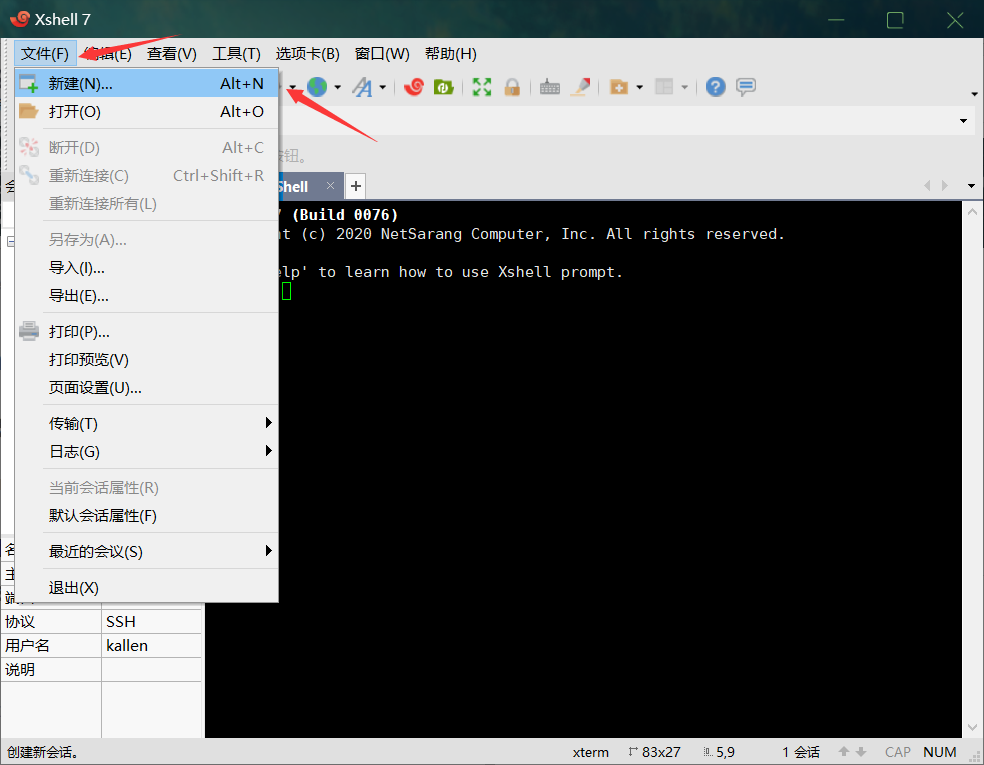Choose 新建(N)... from File menu

pyautogui.click(x=147, y=83)
